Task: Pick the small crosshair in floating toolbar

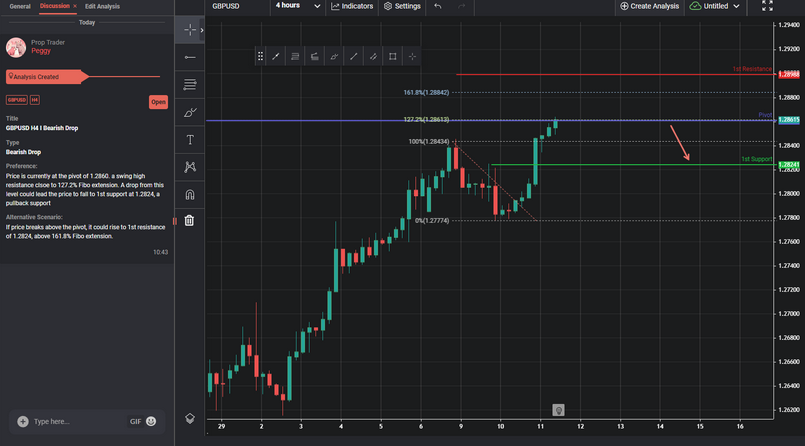Action: pyautogui.click(x=412, y=56)
